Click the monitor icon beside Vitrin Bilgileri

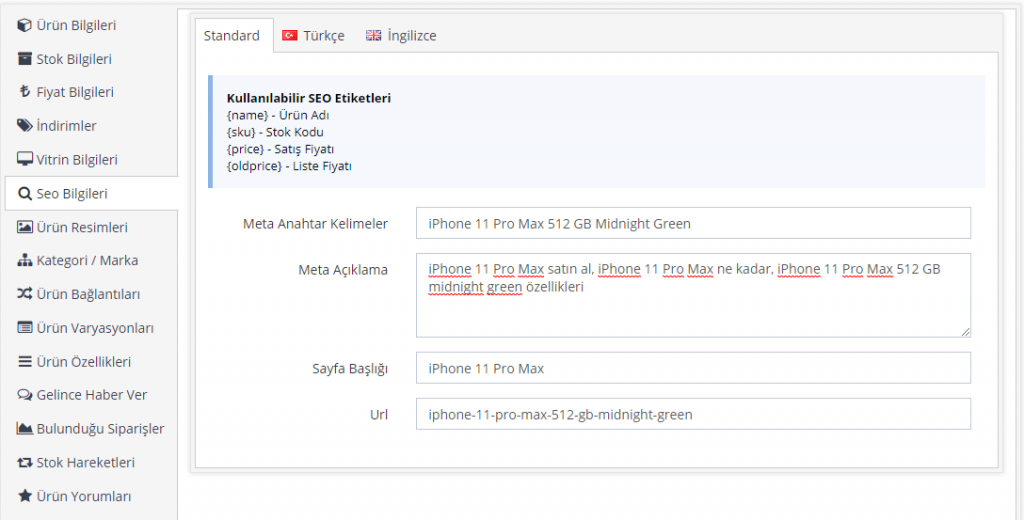[x=25, y=159]
